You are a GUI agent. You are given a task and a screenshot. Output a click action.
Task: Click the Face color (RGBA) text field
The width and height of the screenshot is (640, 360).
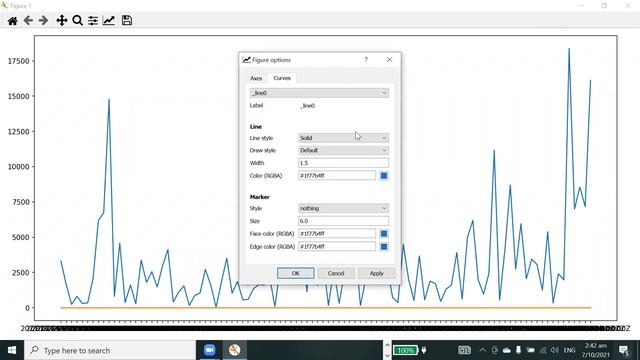pyautogui.click(x=337, y=233)
